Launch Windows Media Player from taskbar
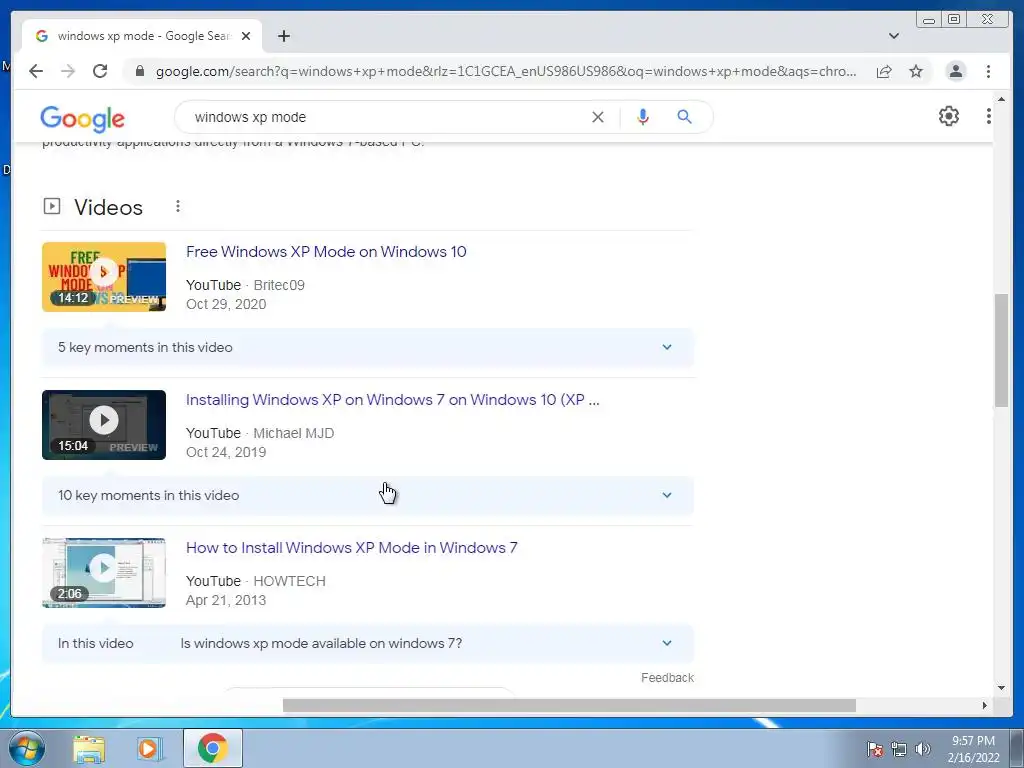The height and width of the screenshot is (768, 1024). (x=148, y=749)
